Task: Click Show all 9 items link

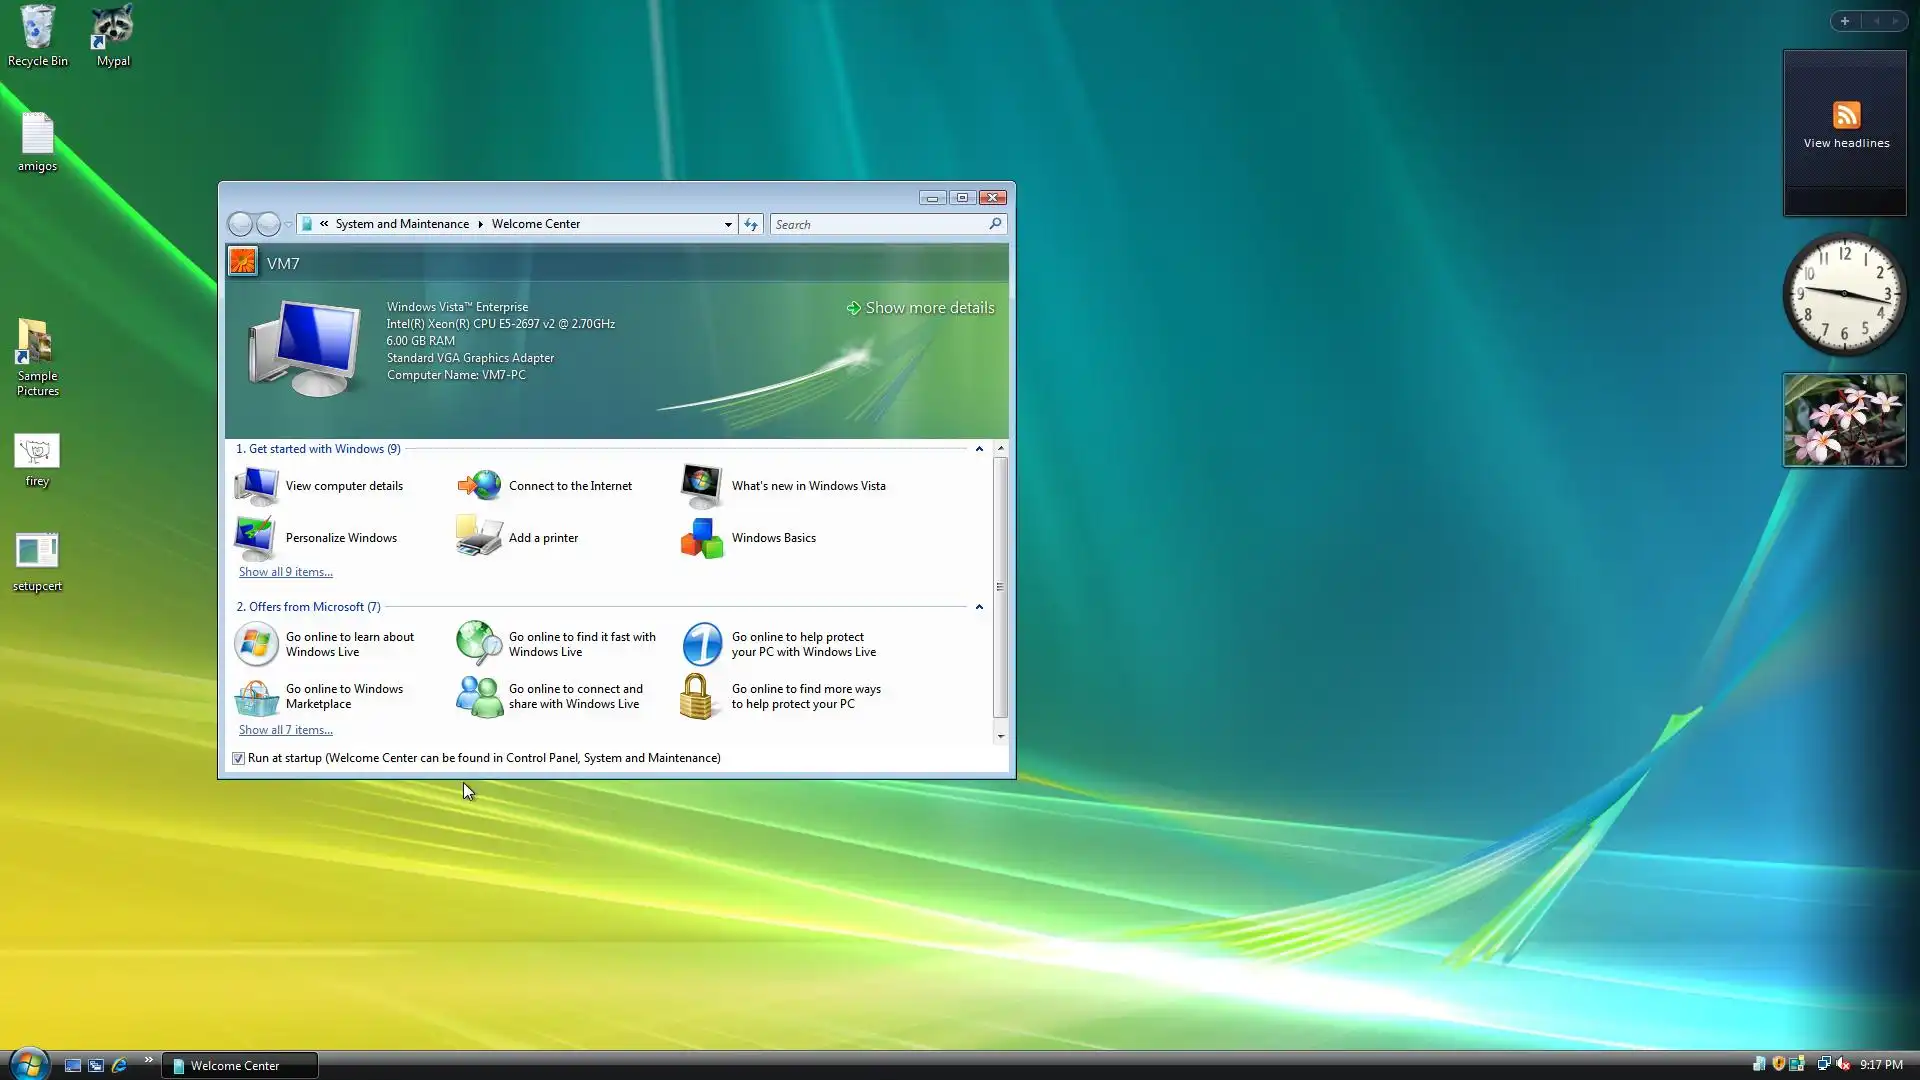Action: 286,572
